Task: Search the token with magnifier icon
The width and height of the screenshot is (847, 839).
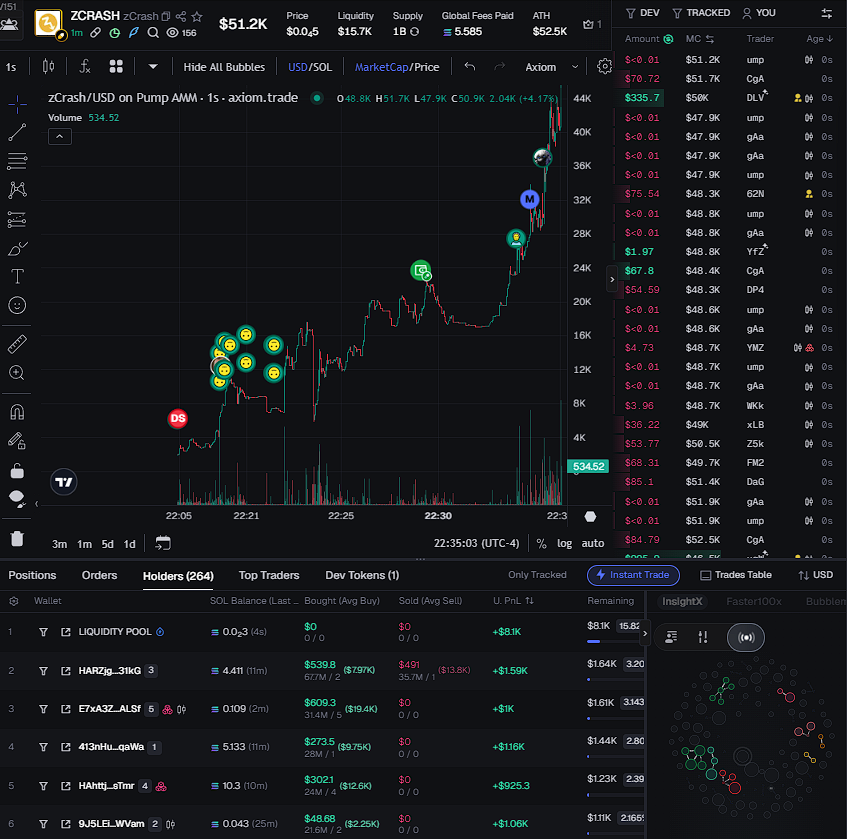Action: pyautogui.click(x=153, y=33)
